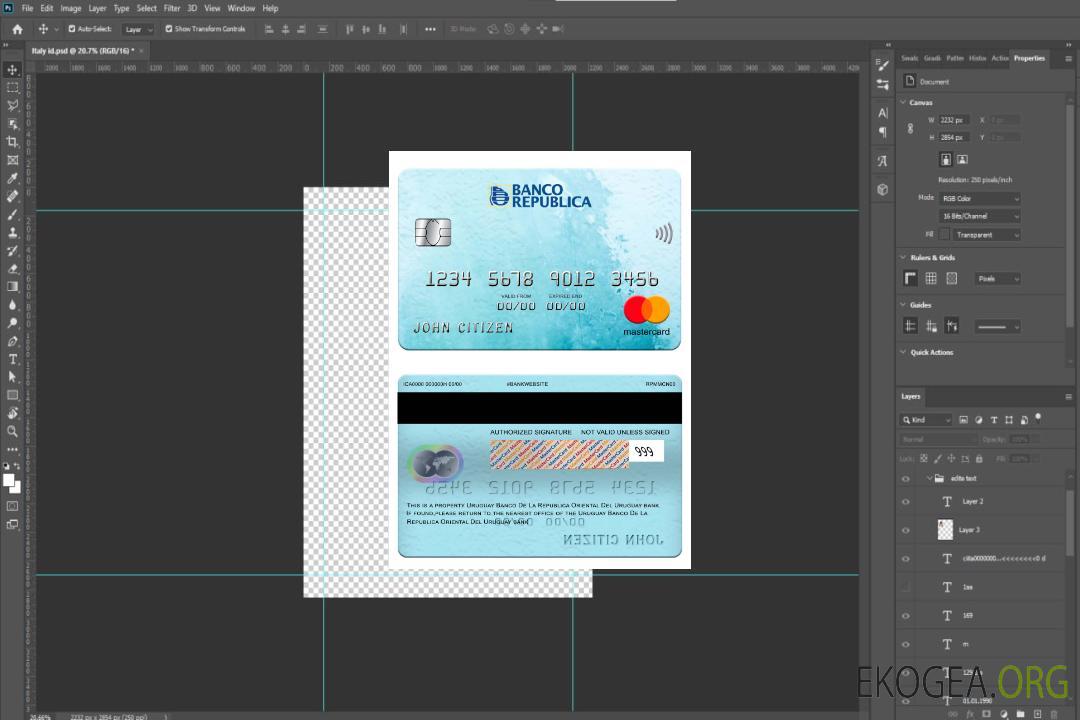Create new layer button at panel bottom
Viewport: 1080px width, 720px height.
pos(1037,714)
